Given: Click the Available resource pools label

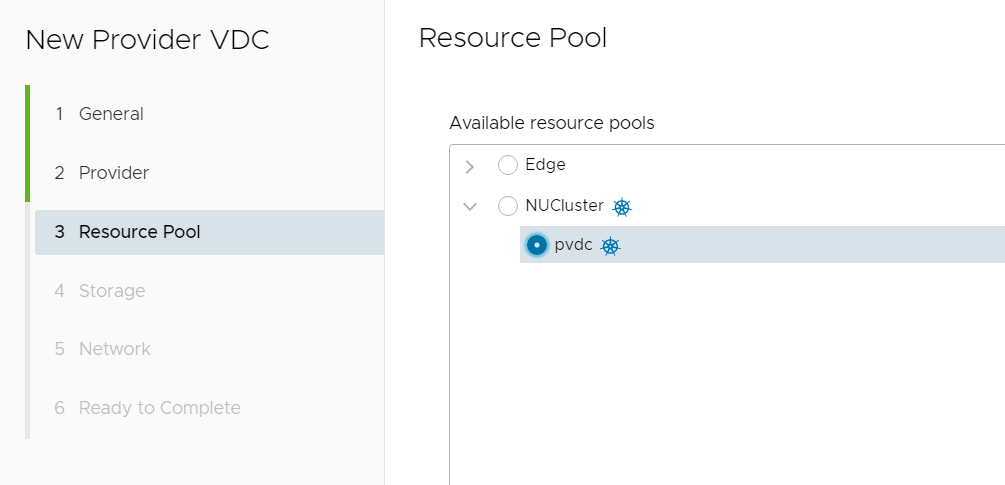Looking at the screenshot, I should click(x=552, y=122).
